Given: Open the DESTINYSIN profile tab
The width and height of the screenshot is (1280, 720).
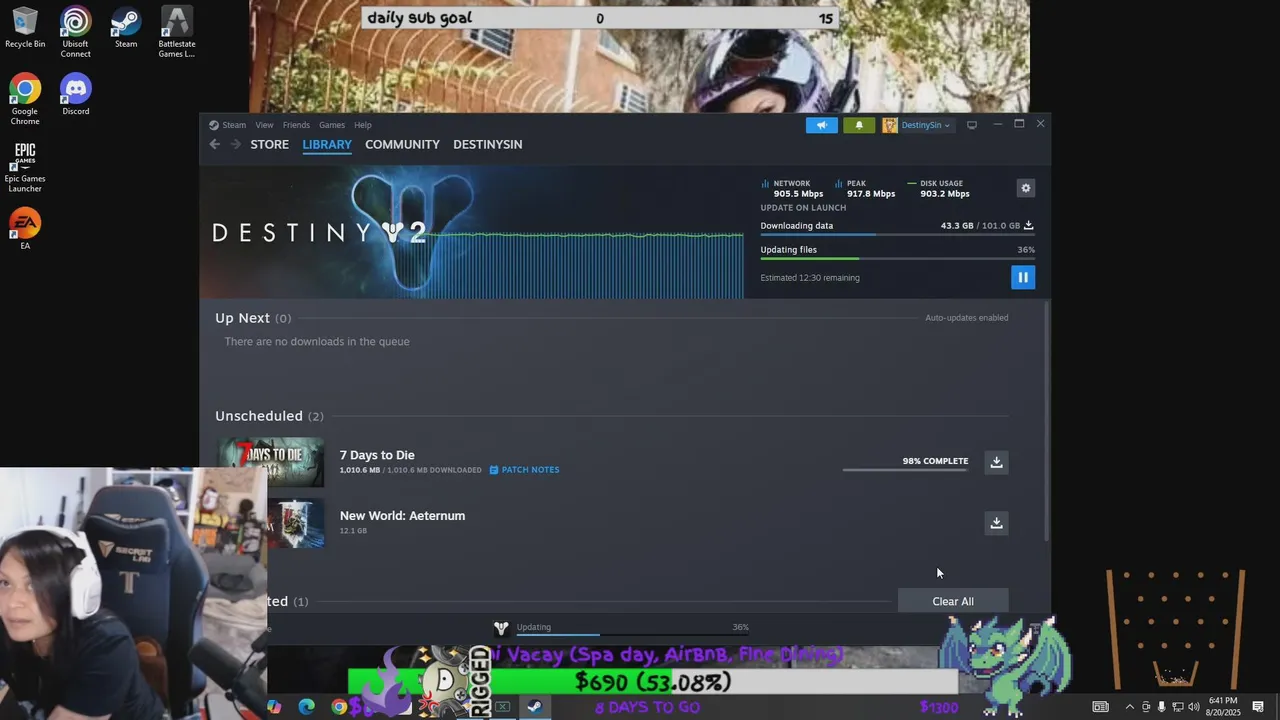Looking at the screenshot, I should (x=487, y=144).
